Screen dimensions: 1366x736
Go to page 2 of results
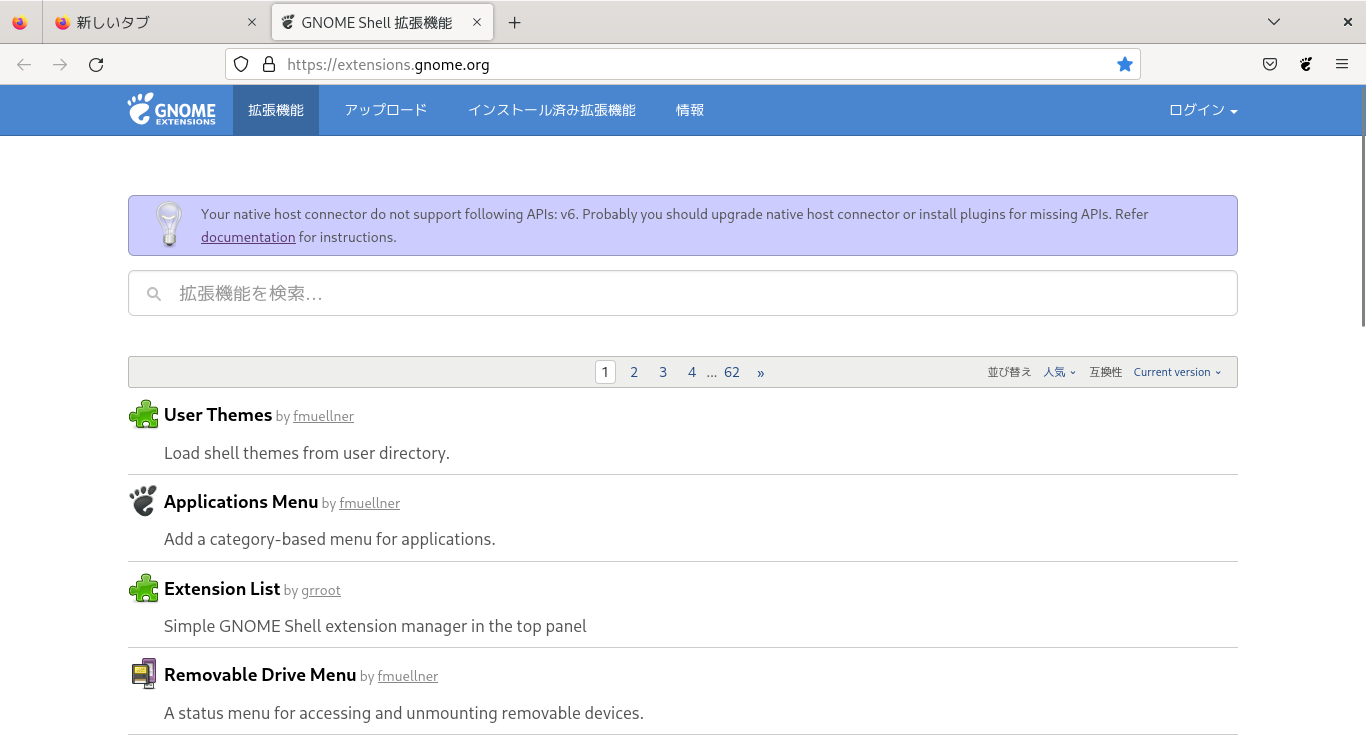click(634, 372)
